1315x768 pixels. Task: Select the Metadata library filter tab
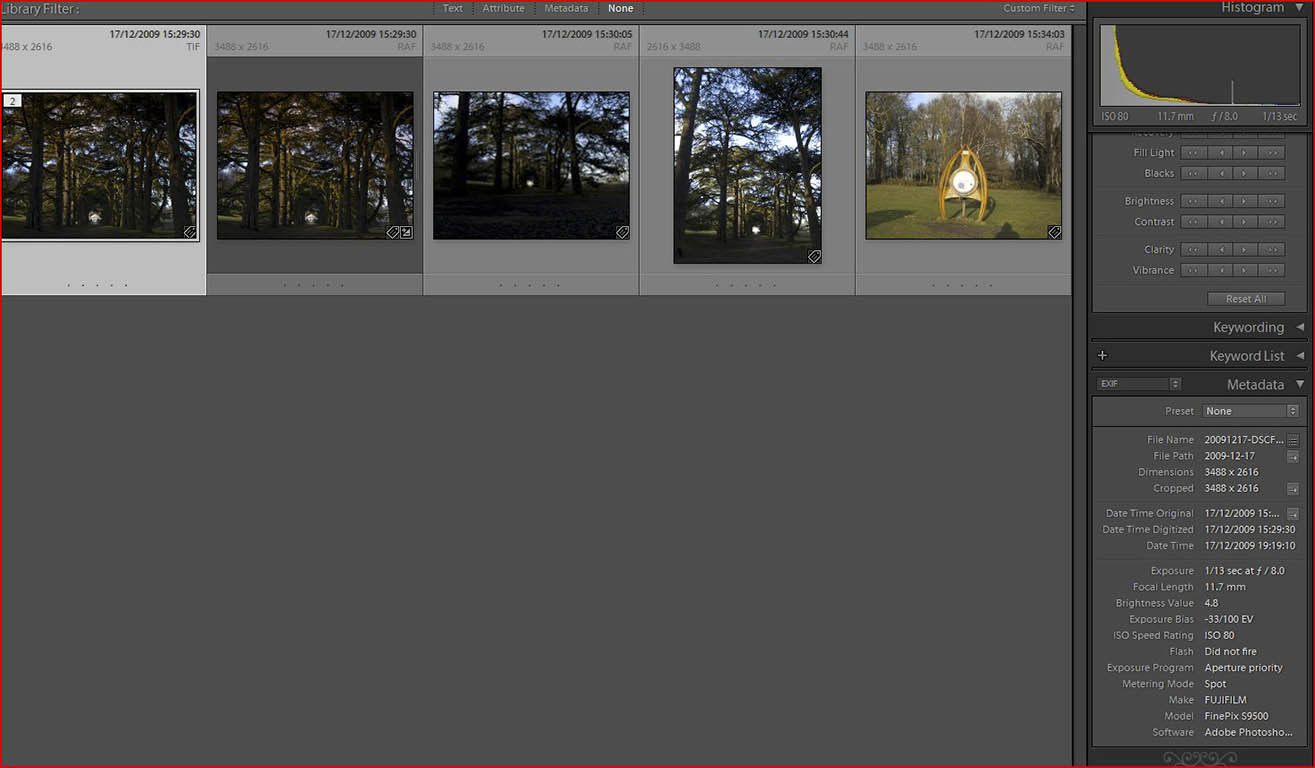566,8
